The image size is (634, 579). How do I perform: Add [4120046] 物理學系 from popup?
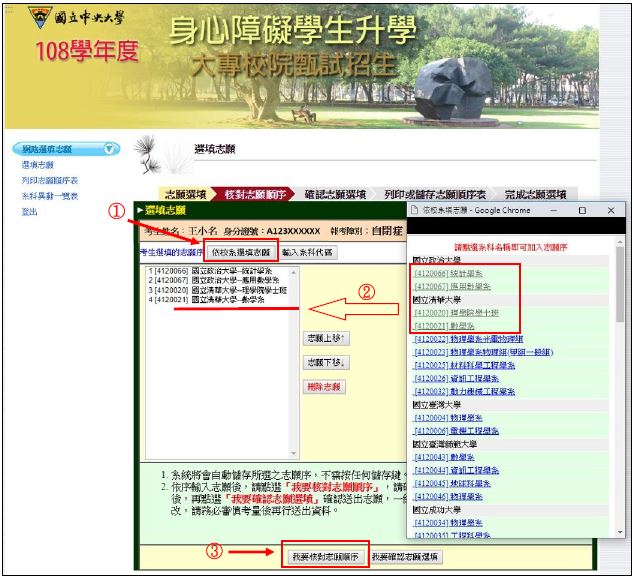coord(448,496)
